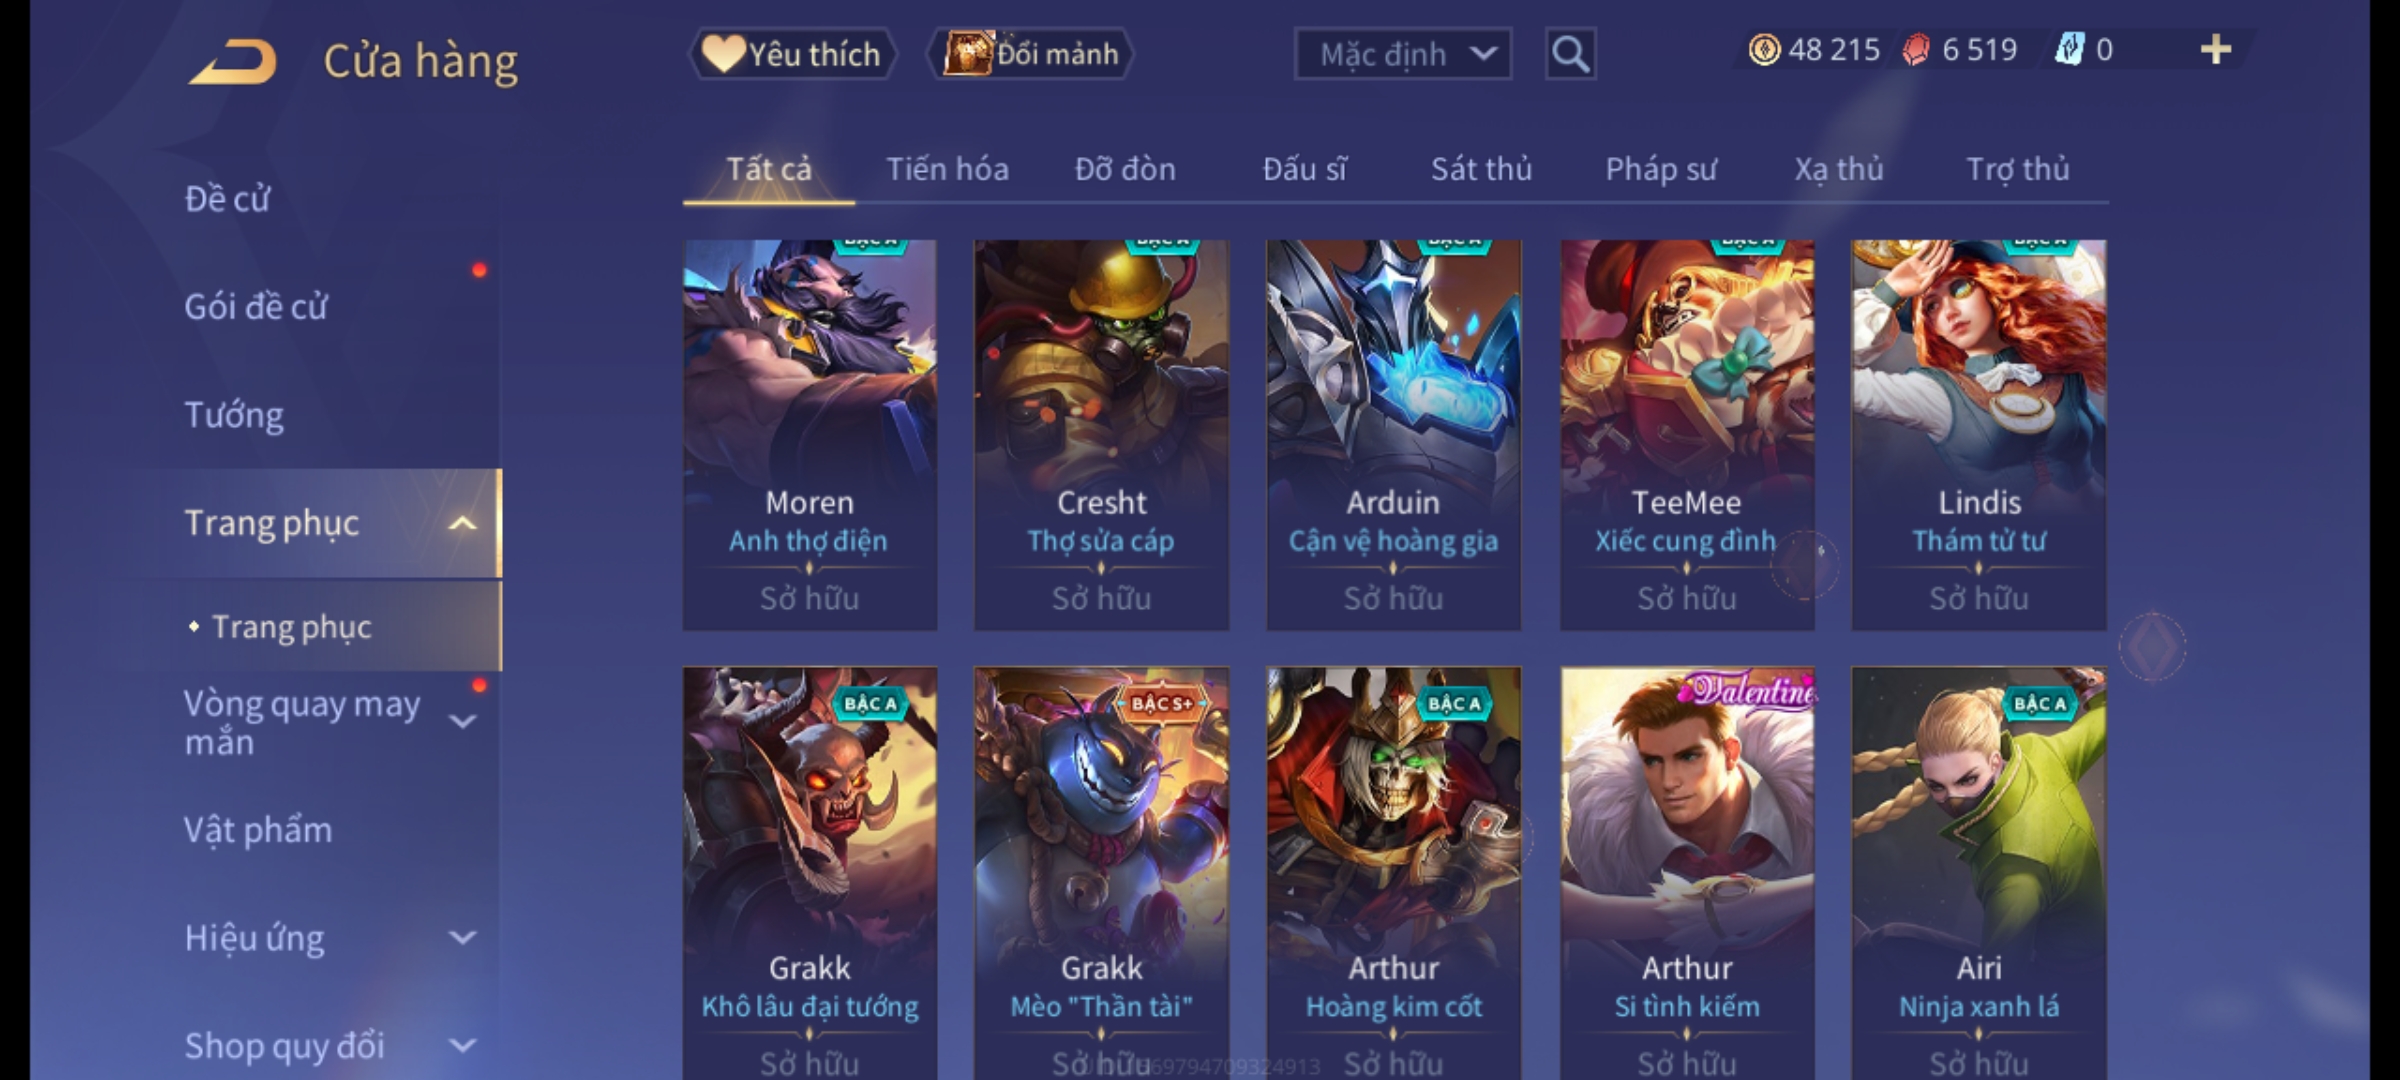2400x1080 pixels.
Task: Open Gói đề cử sidebar item
Action: pos(256,306)
